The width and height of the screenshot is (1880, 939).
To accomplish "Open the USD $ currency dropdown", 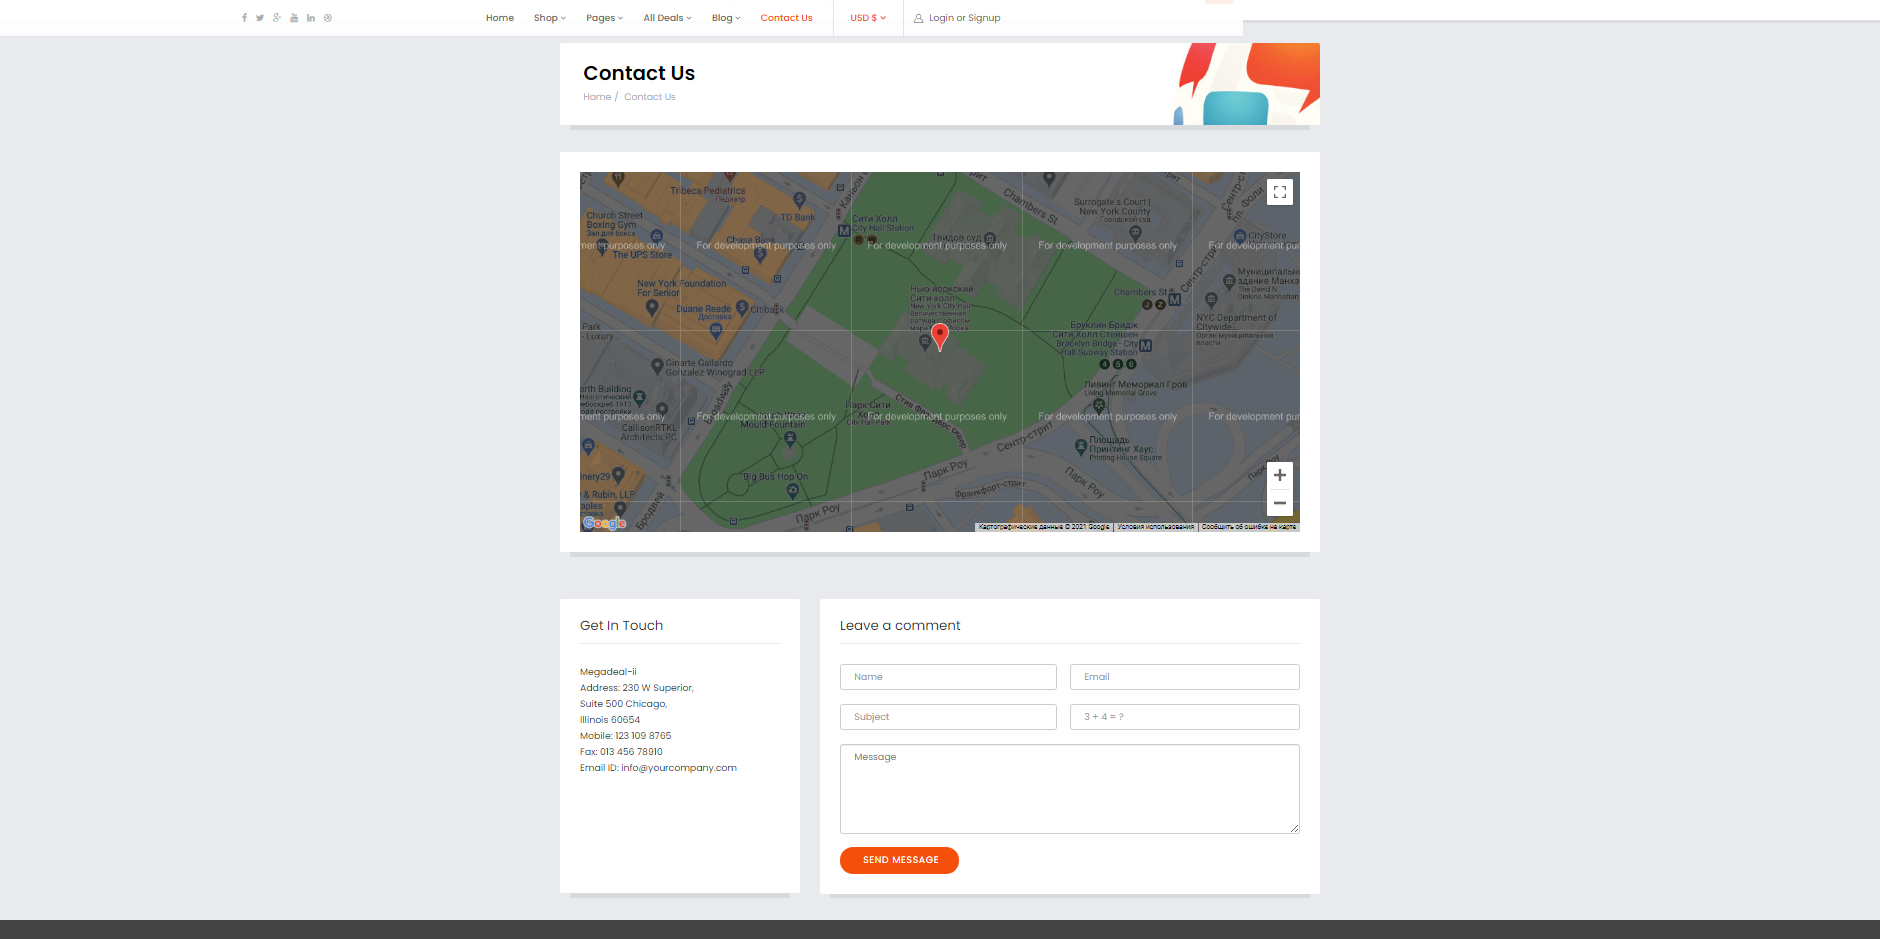I will click(x=868, y=18).
